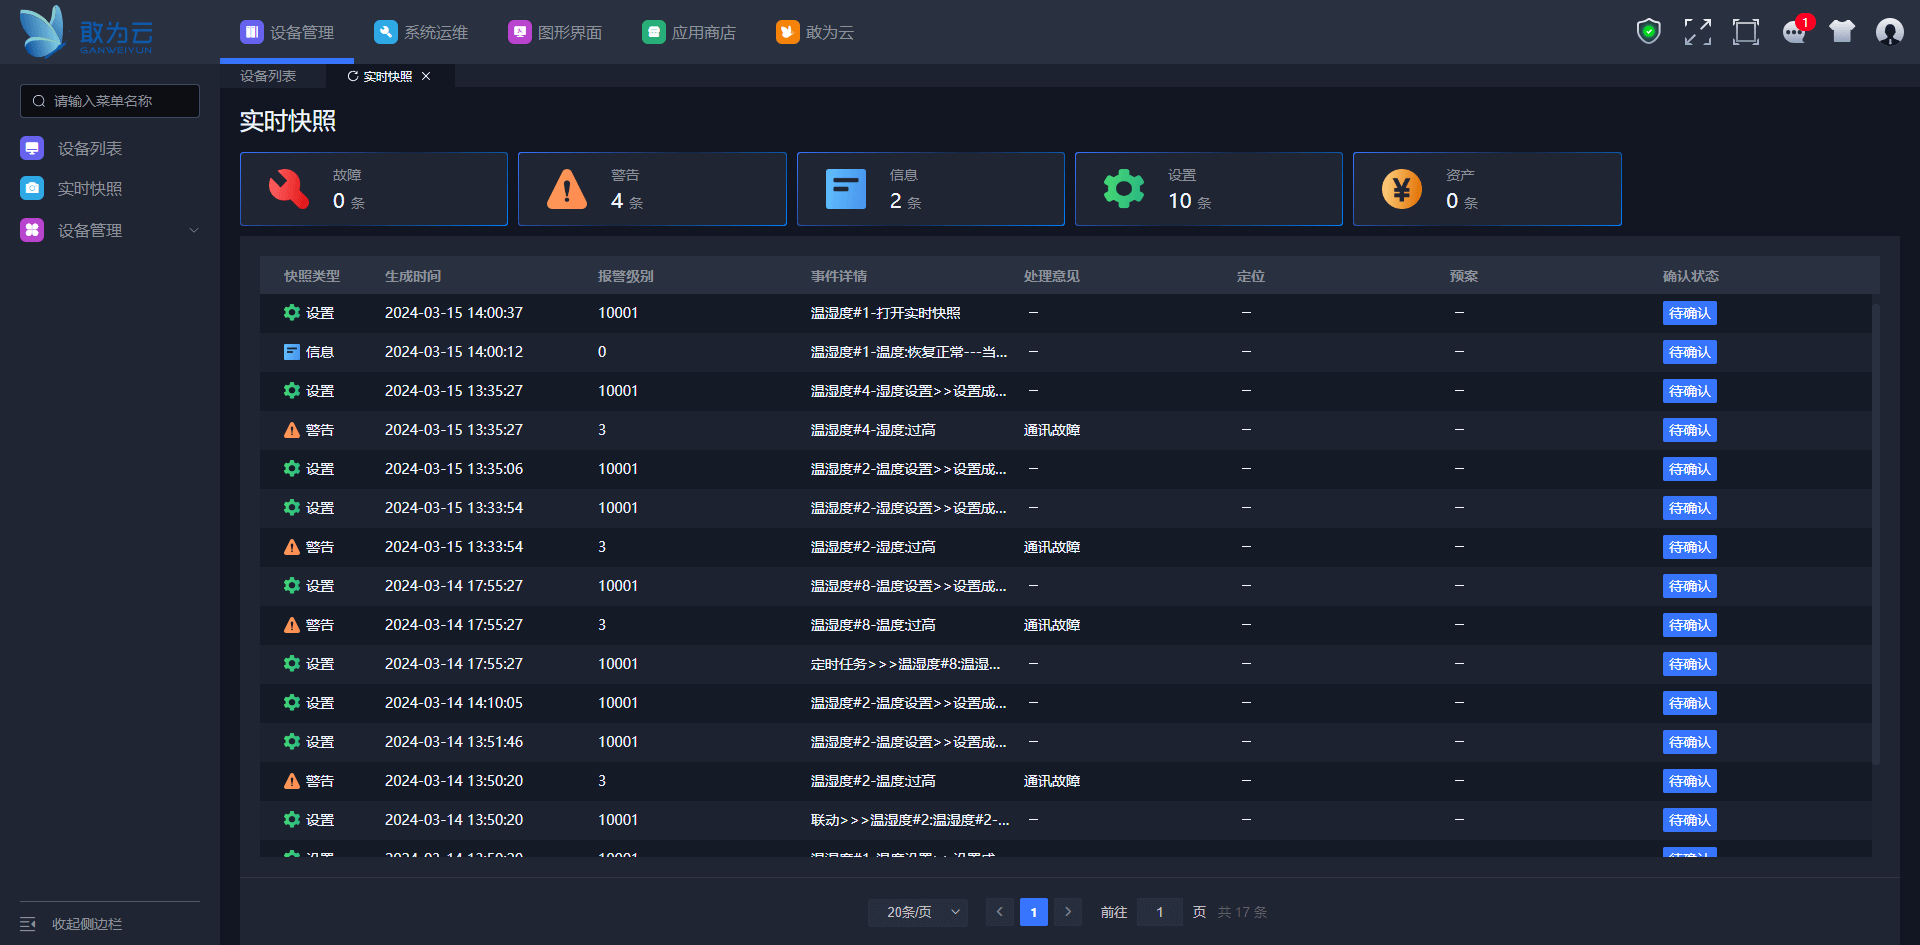Image resolution: width=1920 pixels, height=945 pixels.
Task: Focus the menu name search field
Action: tap(110, 101)
